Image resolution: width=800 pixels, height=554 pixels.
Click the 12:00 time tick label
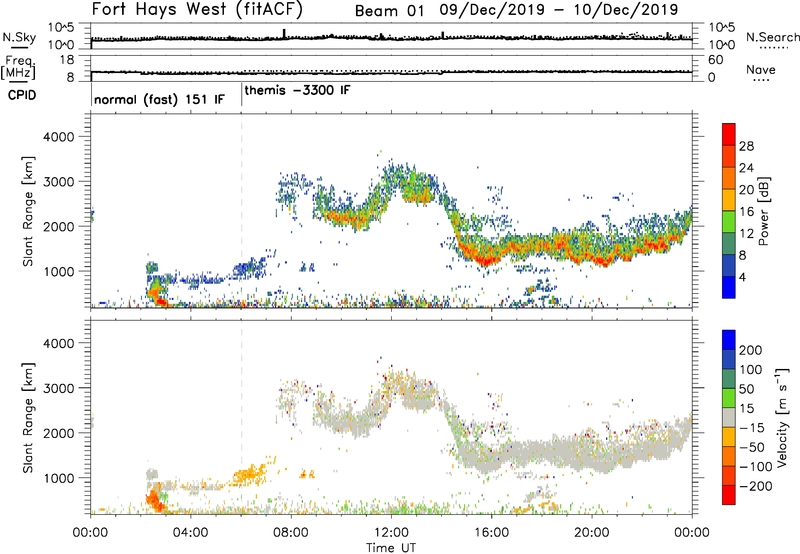391,533
